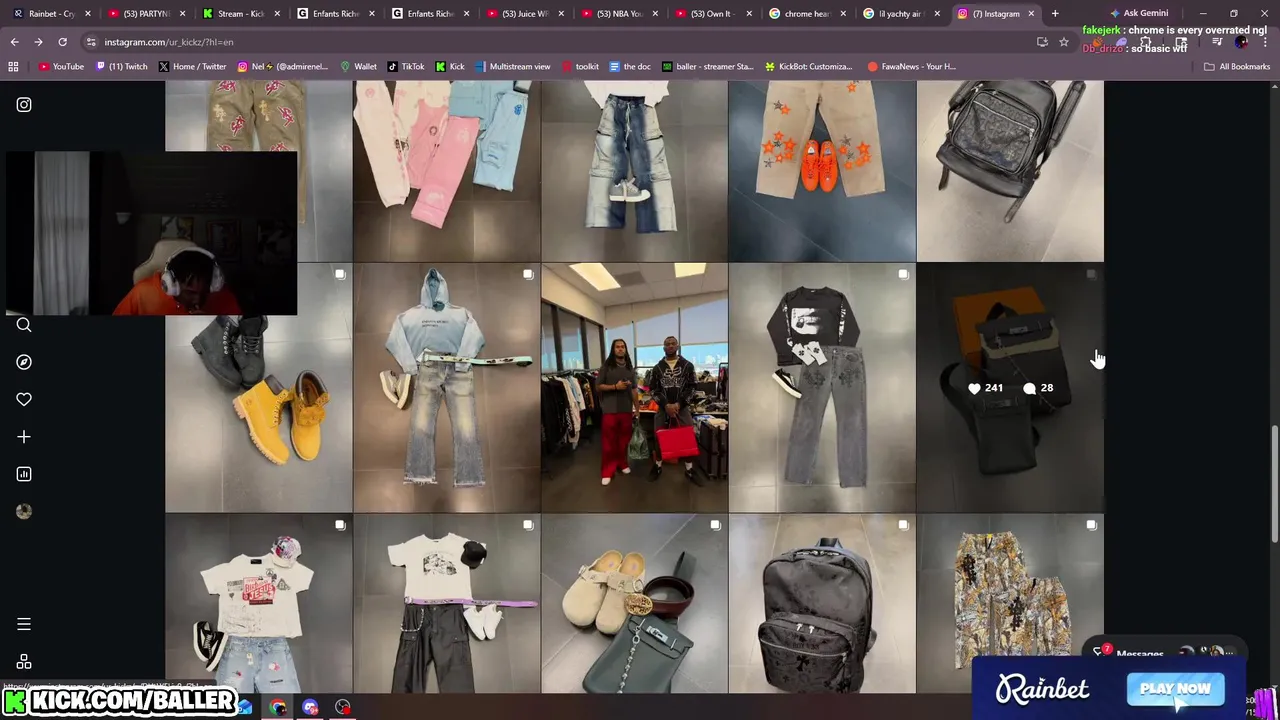Open the Dashboard chart icon in the sidebar
This screenshot has width=1280, height=720.
tap(24, 474)
